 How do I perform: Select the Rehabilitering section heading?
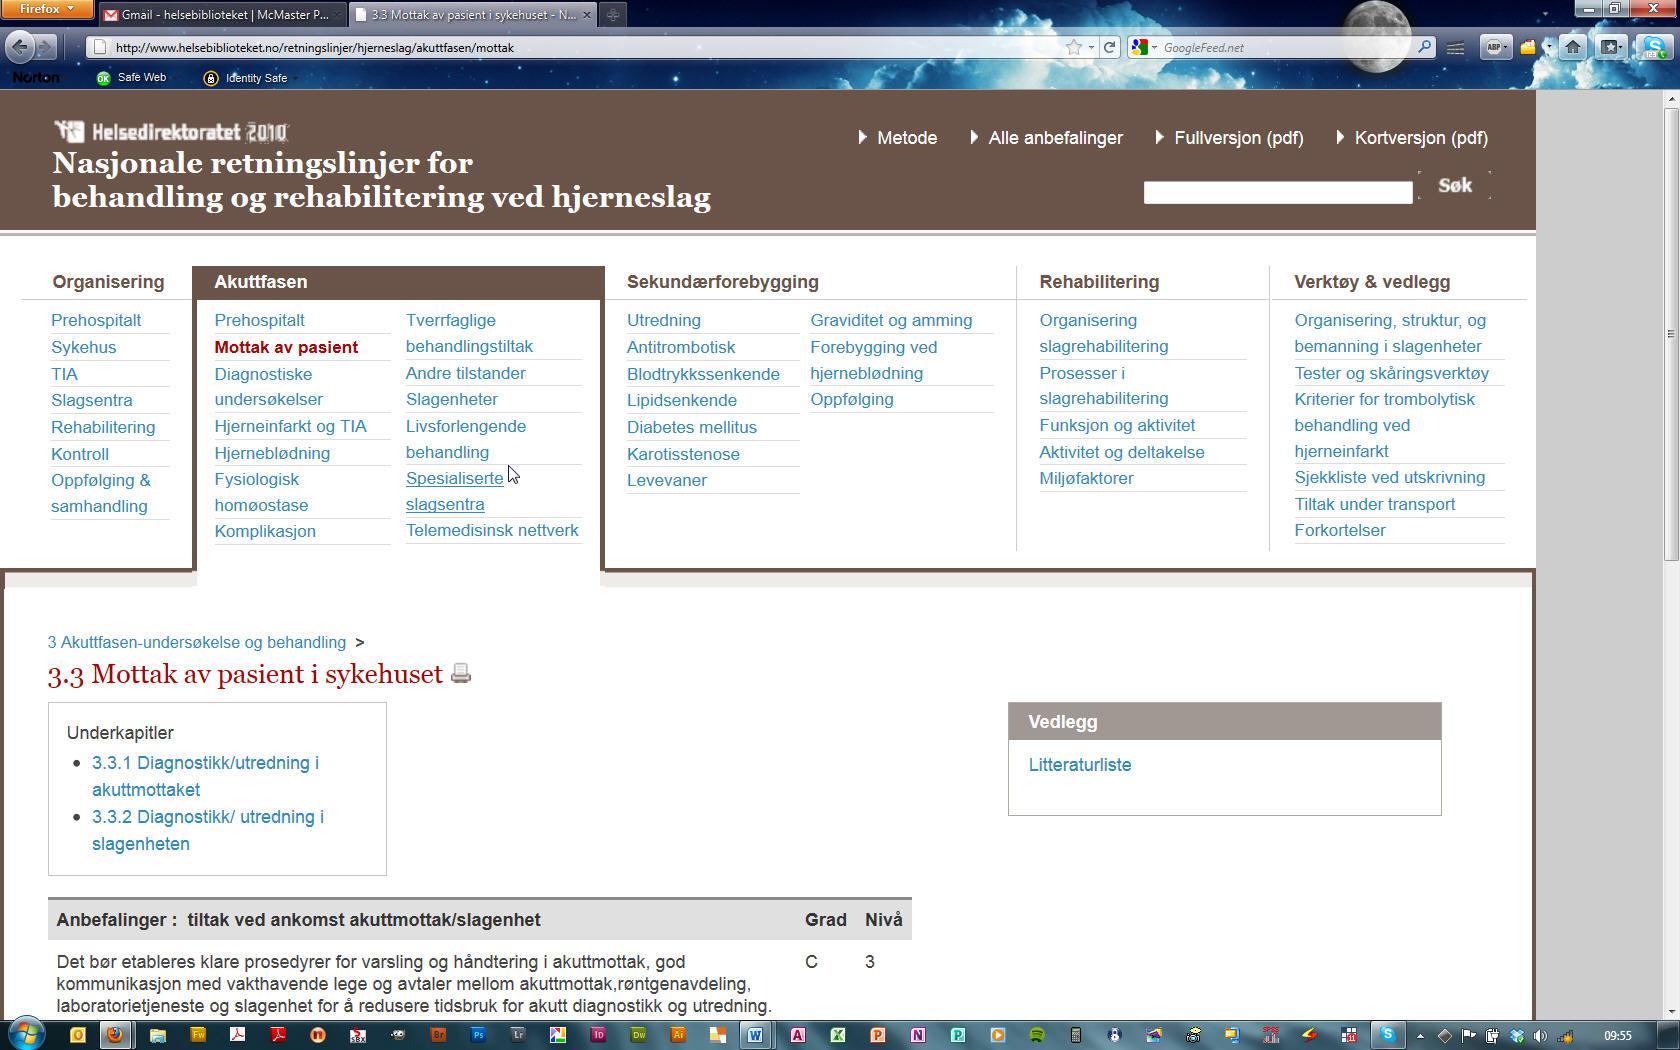coord(1099,282)
